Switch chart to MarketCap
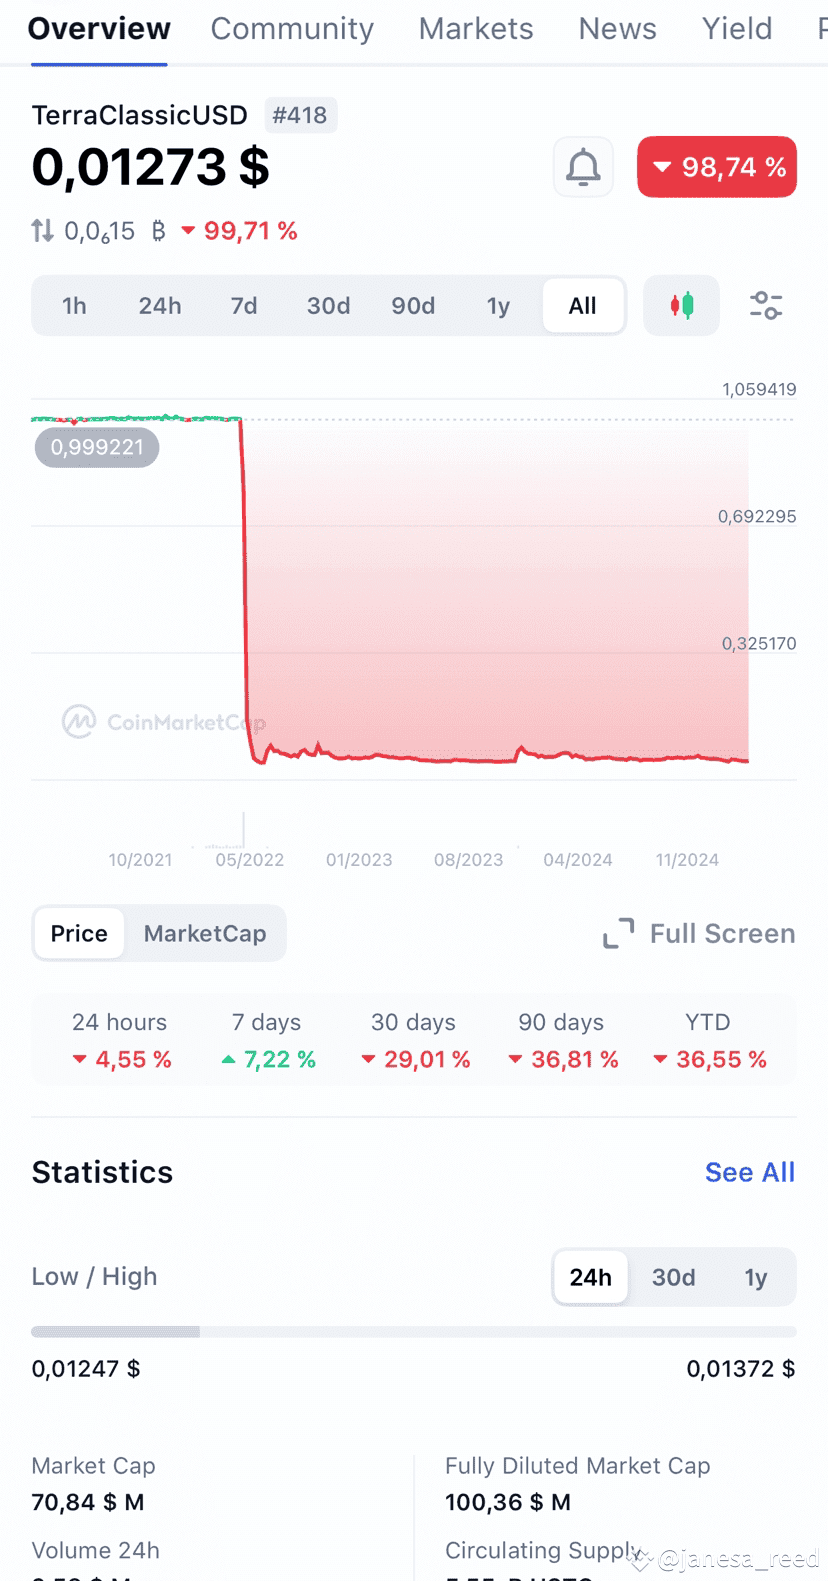Viewport: 828px width, 1581px height. [x=205, y=933]
